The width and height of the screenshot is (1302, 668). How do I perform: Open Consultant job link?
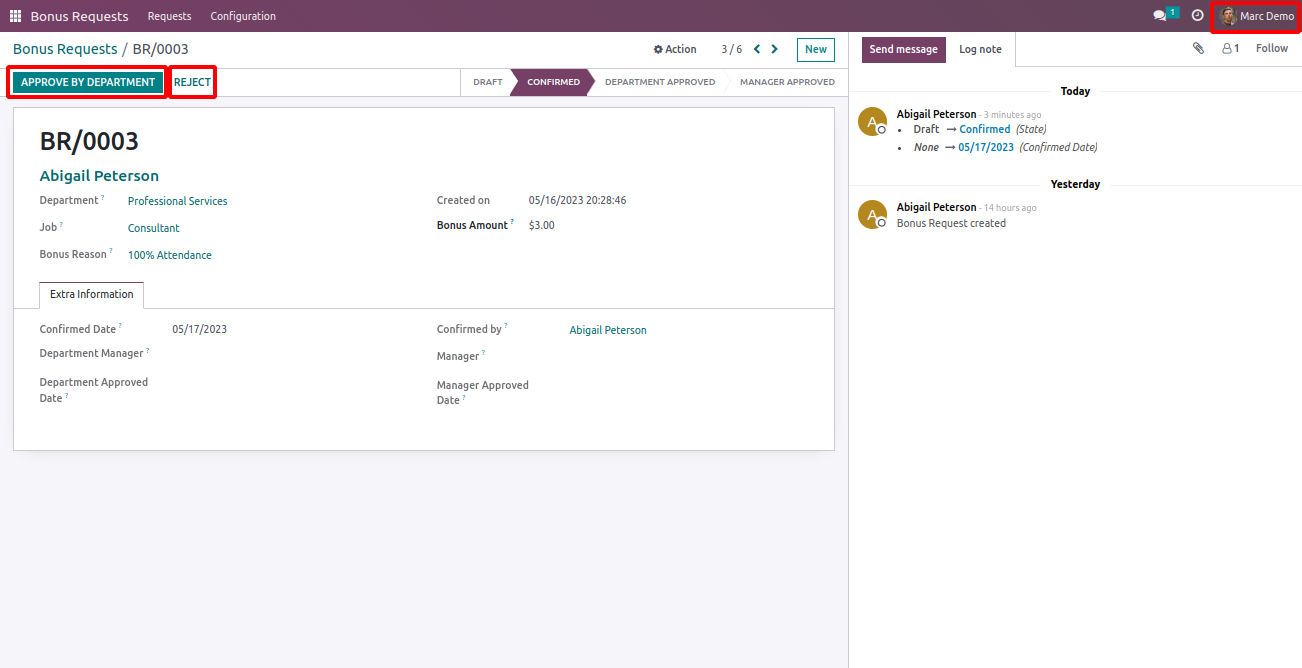pos(154,228)
